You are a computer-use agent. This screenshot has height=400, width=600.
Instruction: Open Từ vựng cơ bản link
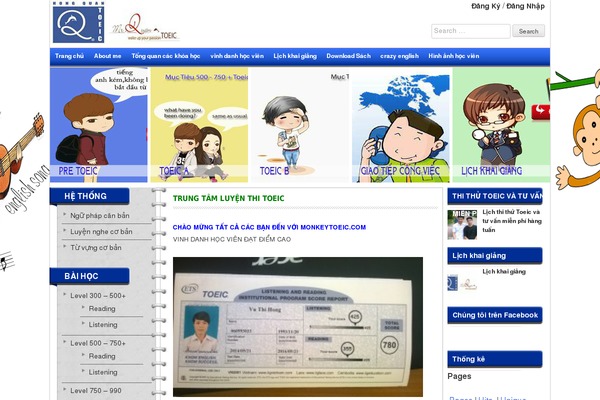(96, 248)
